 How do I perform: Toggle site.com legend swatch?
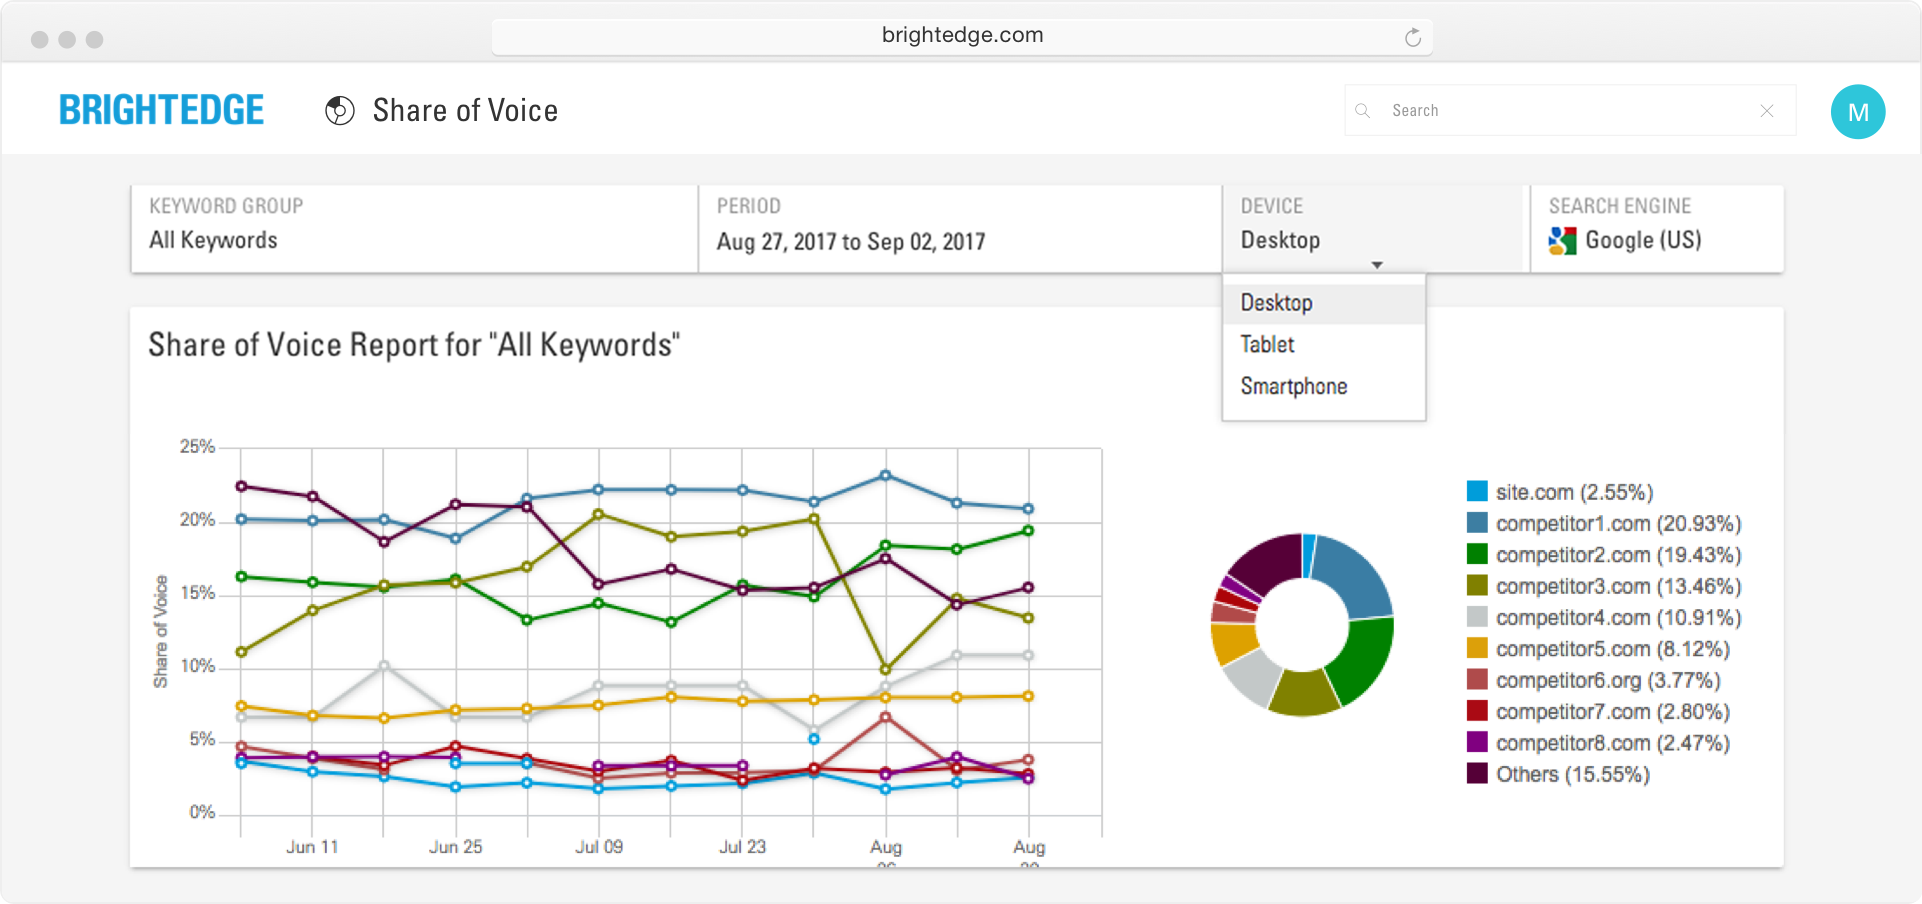[1477, 491]
